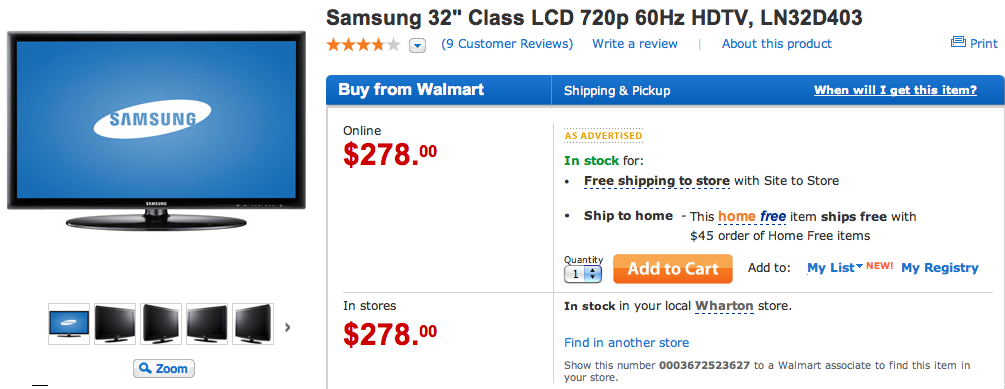Click Write a review

[635, 44]
